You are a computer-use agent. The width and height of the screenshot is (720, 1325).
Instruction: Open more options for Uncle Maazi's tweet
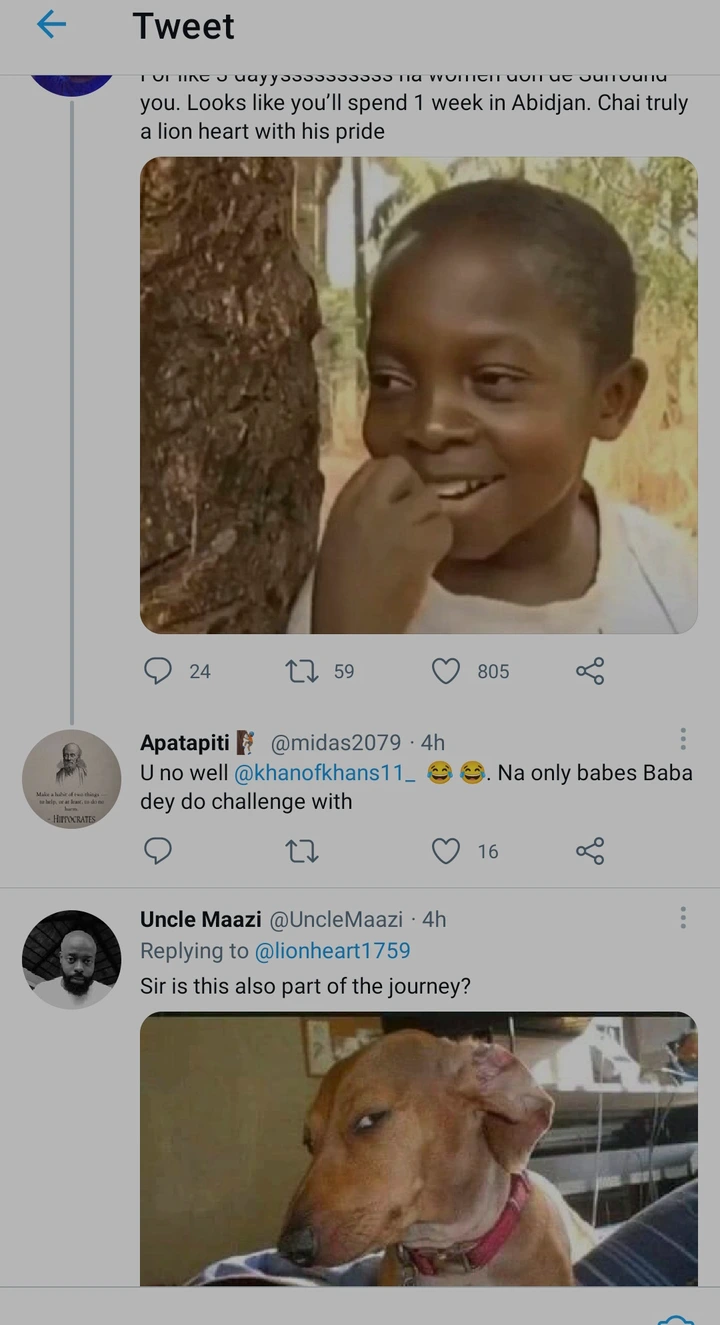683,917
